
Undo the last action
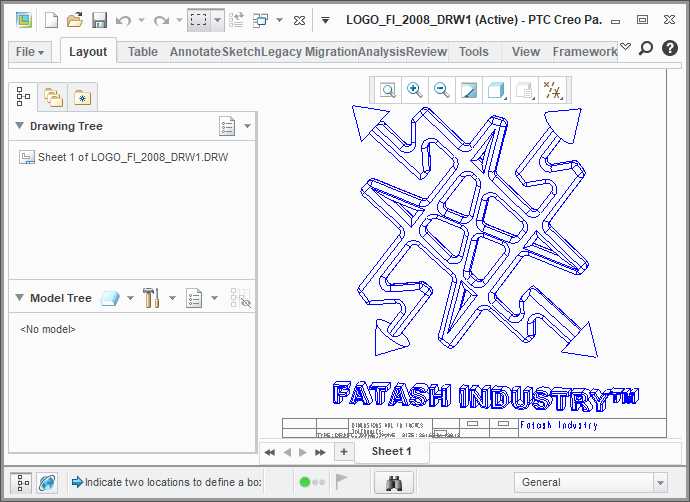[x=124, y=20]
